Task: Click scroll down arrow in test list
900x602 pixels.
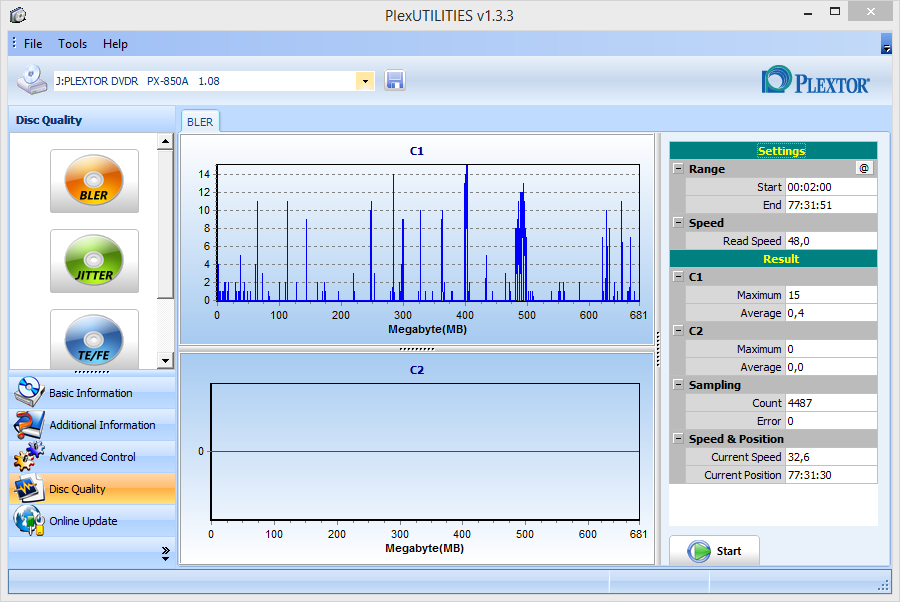Action: click(x=165, y=360)
